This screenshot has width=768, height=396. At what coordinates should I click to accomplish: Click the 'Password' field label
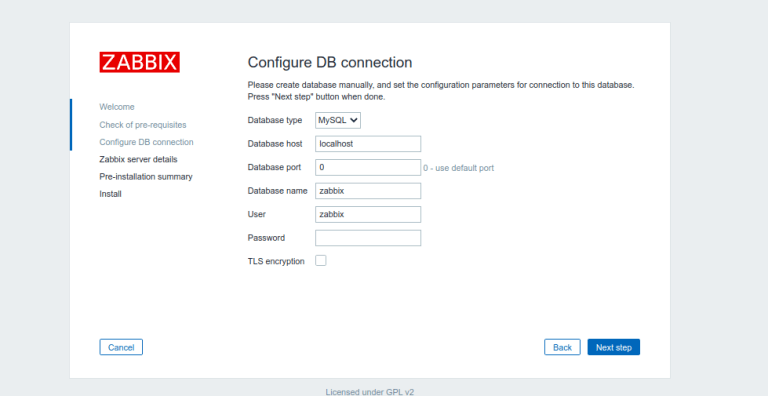point(266,238)
